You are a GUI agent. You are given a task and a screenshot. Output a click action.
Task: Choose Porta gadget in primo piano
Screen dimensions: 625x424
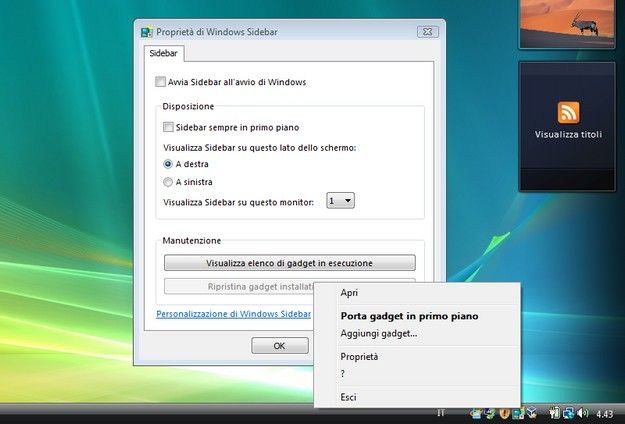pos(409,316)
